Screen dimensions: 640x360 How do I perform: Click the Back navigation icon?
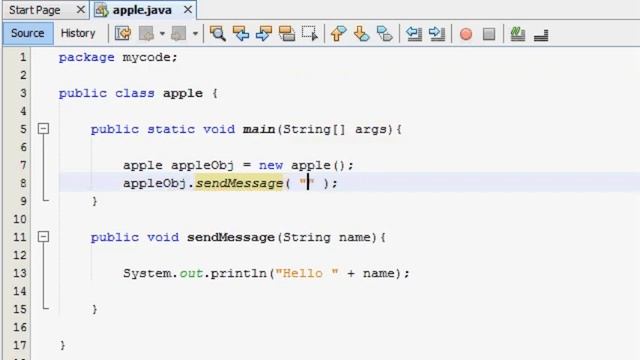click(147, 33)
